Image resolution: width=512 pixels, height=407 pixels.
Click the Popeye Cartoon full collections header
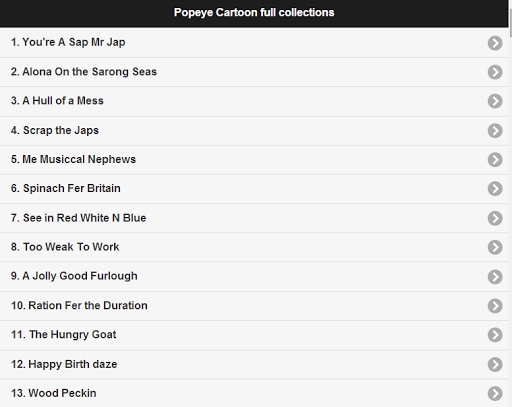pos(254,13)
